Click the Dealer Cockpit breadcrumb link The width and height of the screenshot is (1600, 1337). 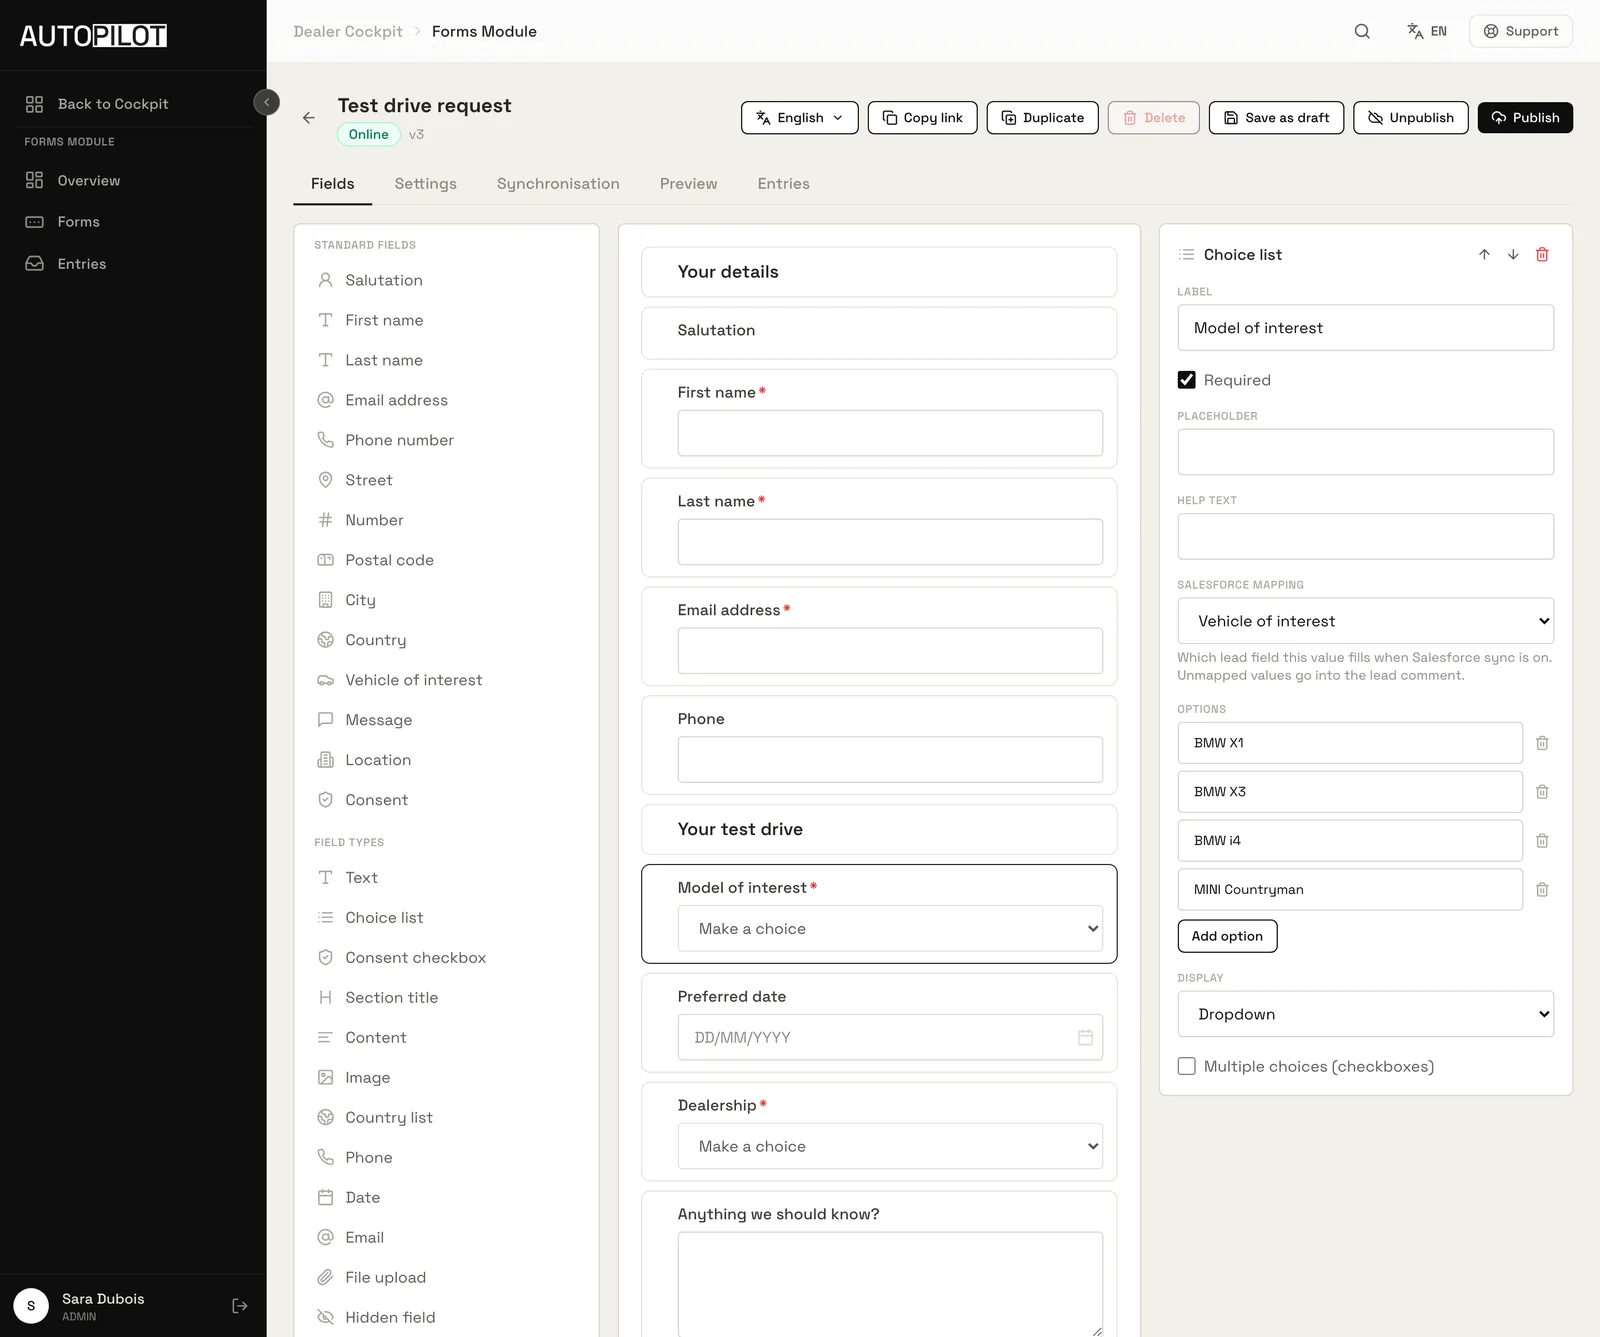tap(348, 32)
